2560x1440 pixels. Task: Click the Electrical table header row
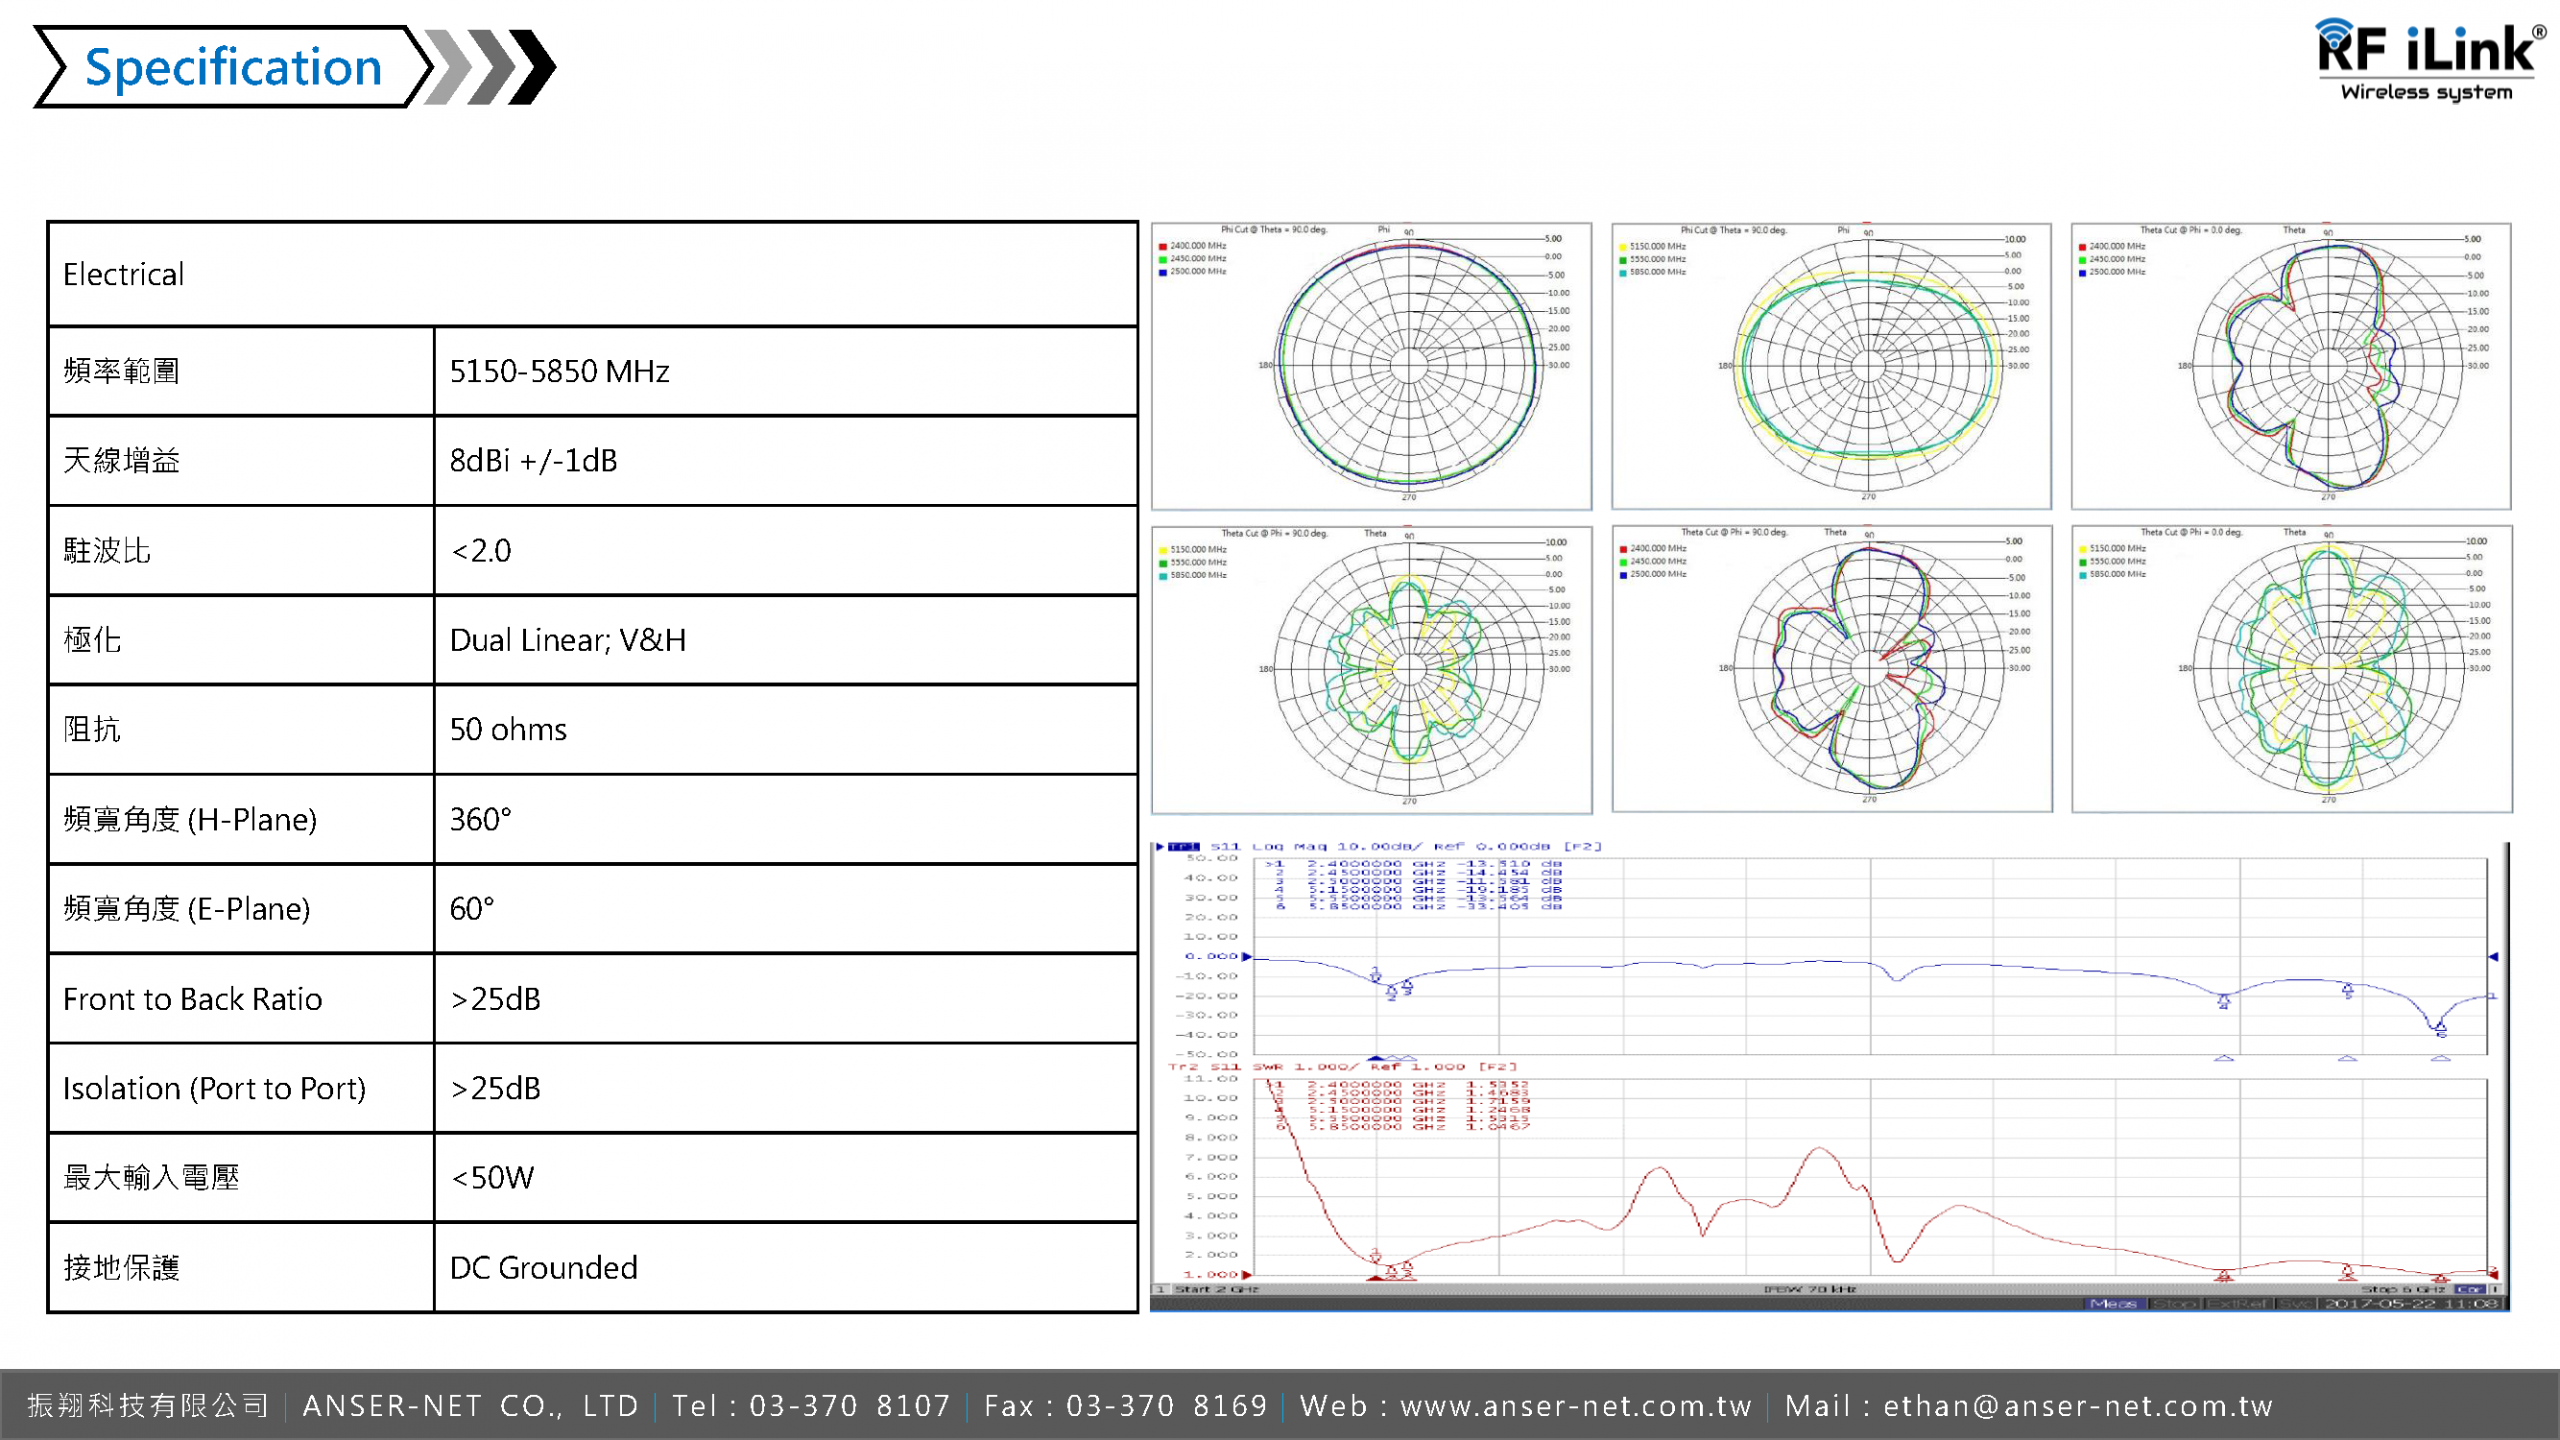click(592, 274)
